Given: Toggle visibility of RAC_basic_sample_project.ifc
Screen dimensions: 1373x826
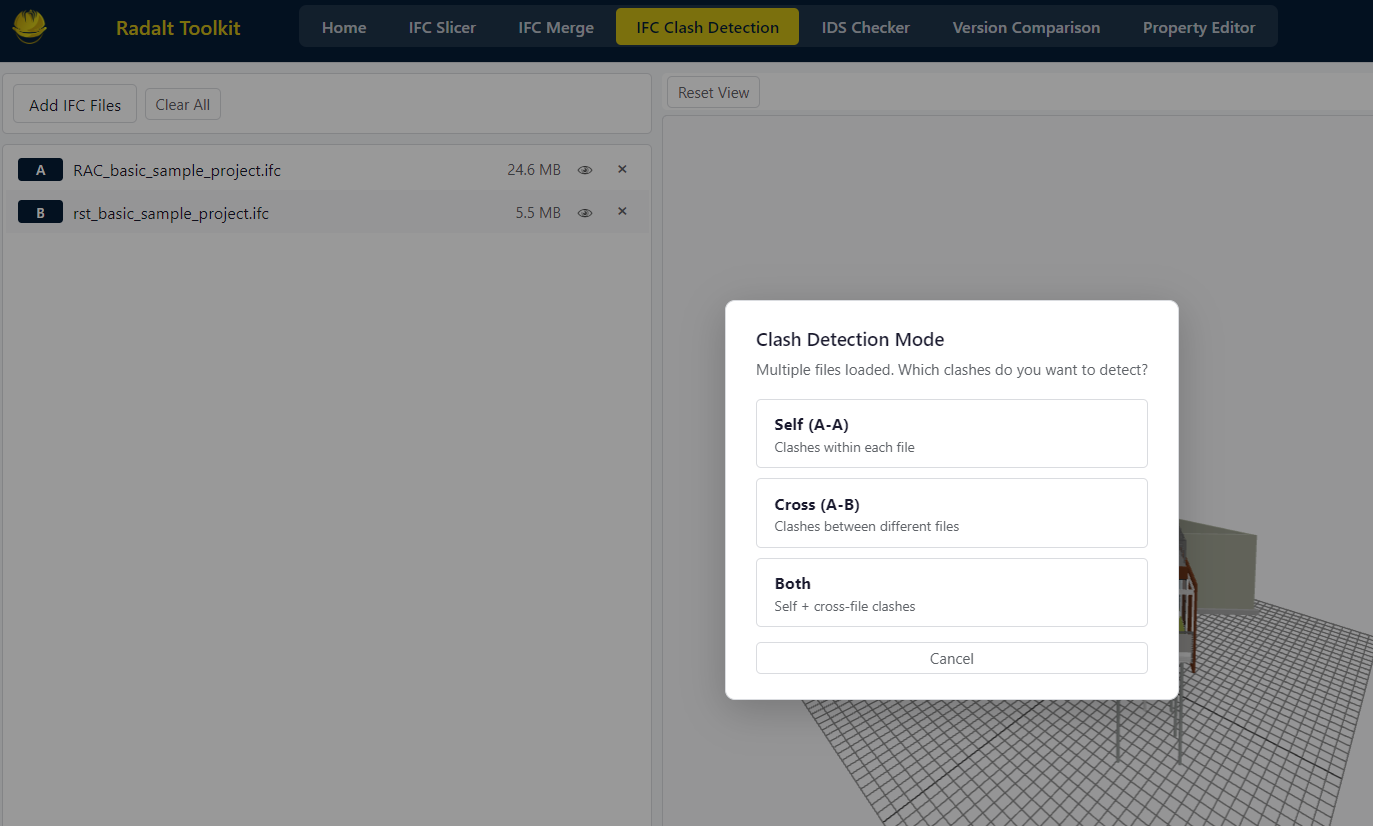Looking at the screenshot, I should tap(585, 169).
